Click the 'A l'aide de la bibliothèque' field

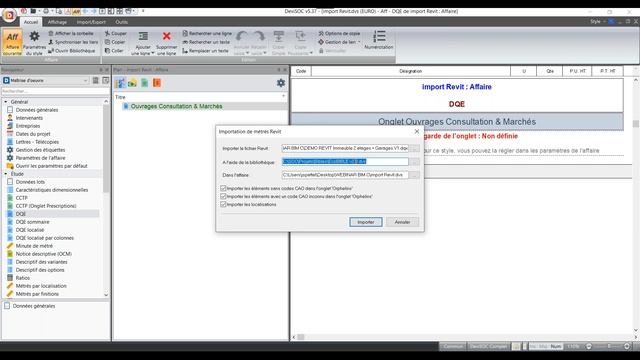coord(345,162)
